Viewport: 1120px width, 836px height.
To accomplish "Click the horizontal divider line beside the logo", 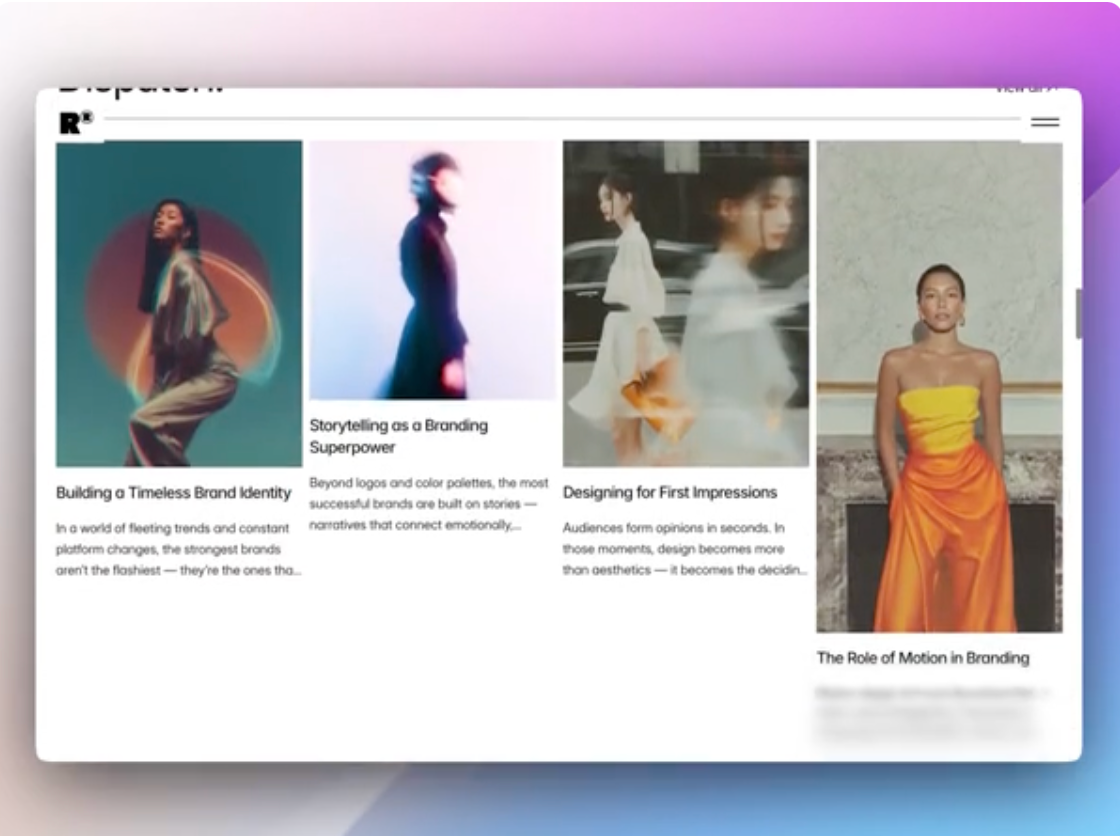I will pyautogui.click(x=560, y=120).
